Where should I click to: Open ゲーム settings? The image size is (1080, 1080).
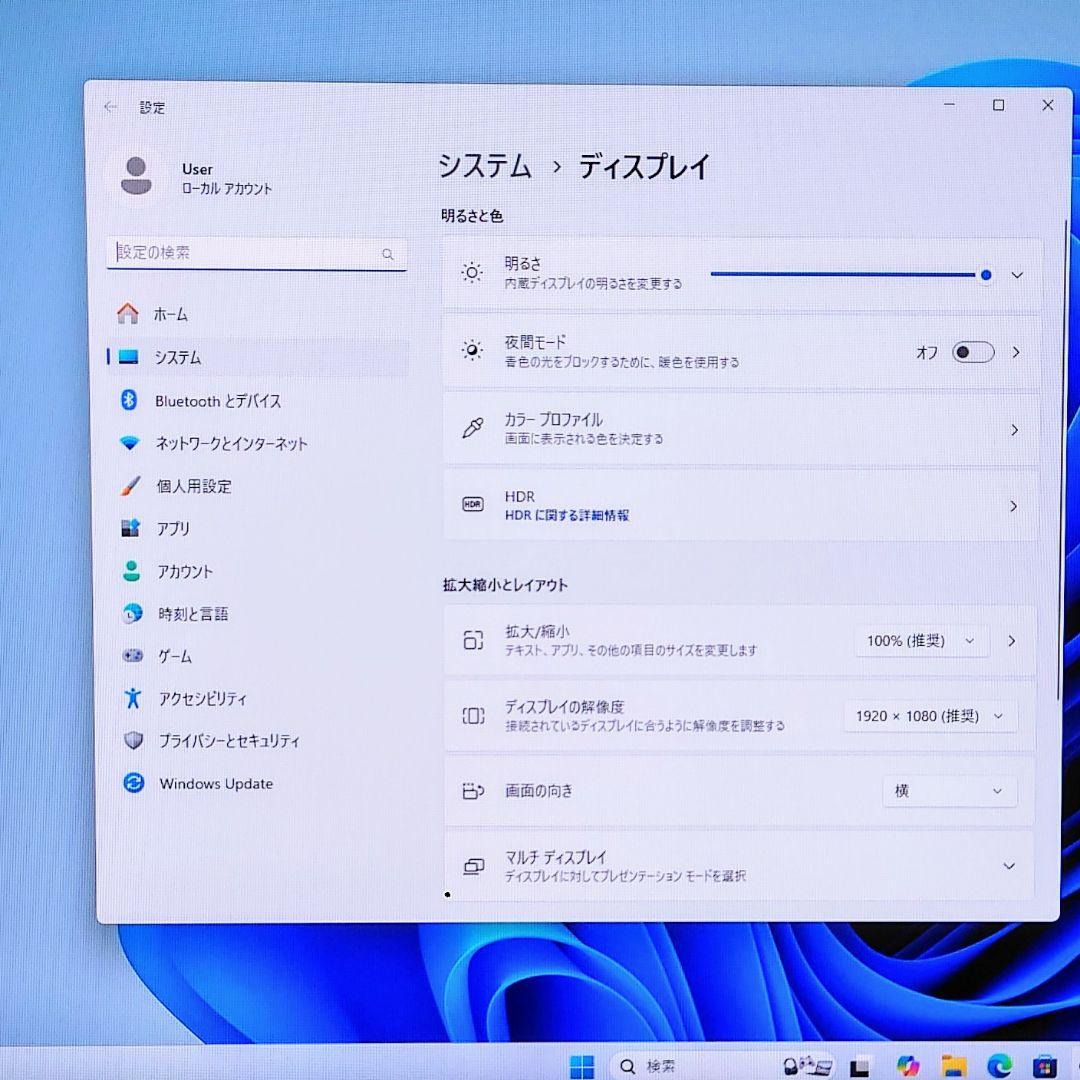[x=173, y=656]
